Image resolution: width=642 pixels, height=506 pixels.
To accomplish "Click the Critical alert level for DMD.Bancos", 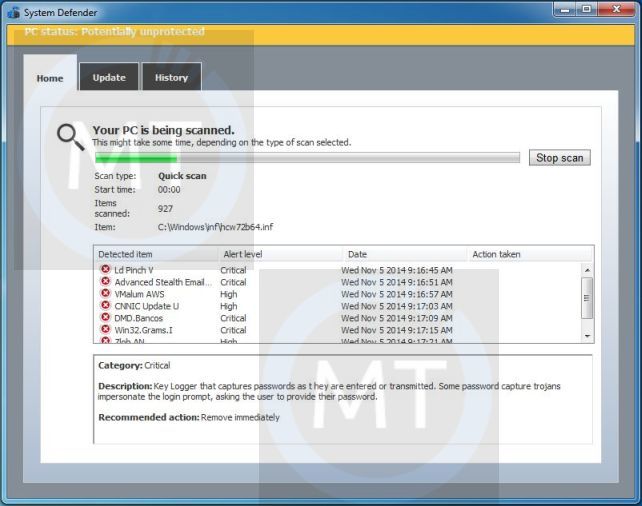I will click(233, 318).
